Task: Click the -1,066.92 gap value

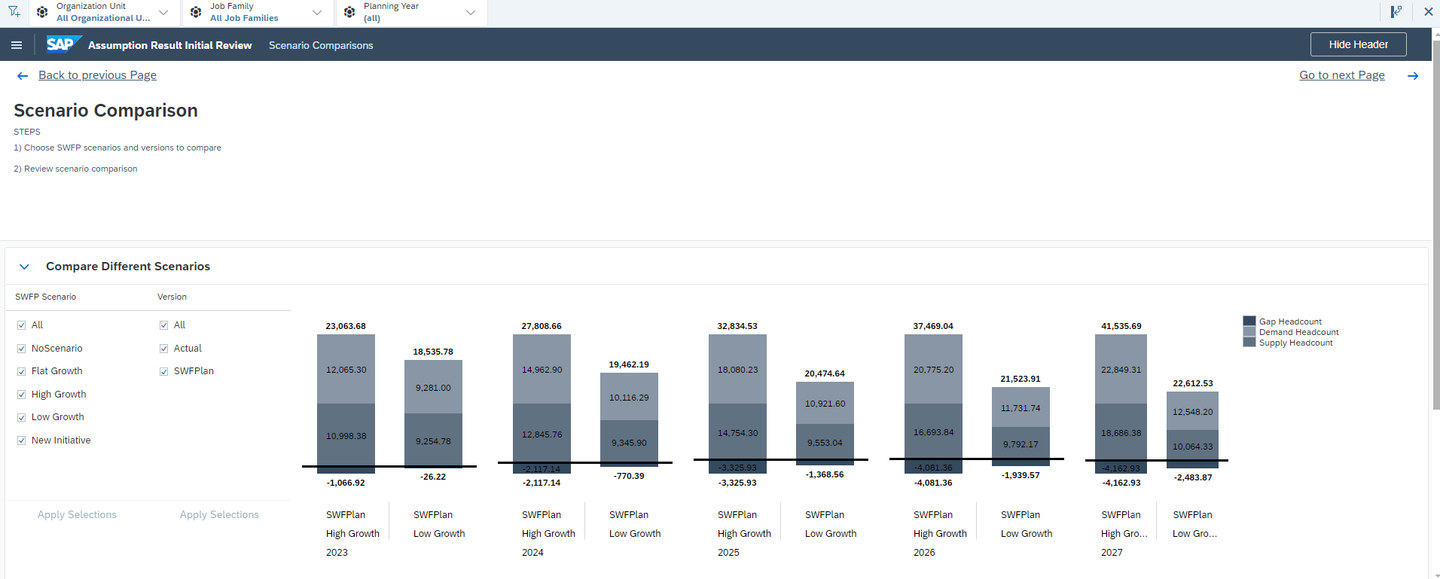Action: (346, 483)
